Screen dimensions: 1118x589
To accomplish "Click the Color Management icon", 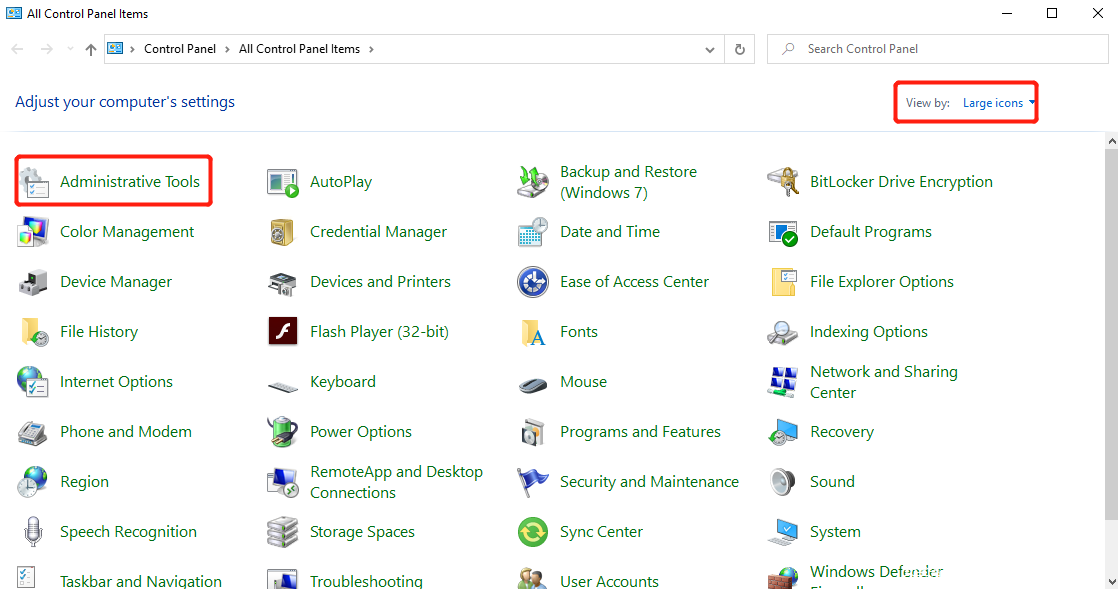I will click(33, 232).
